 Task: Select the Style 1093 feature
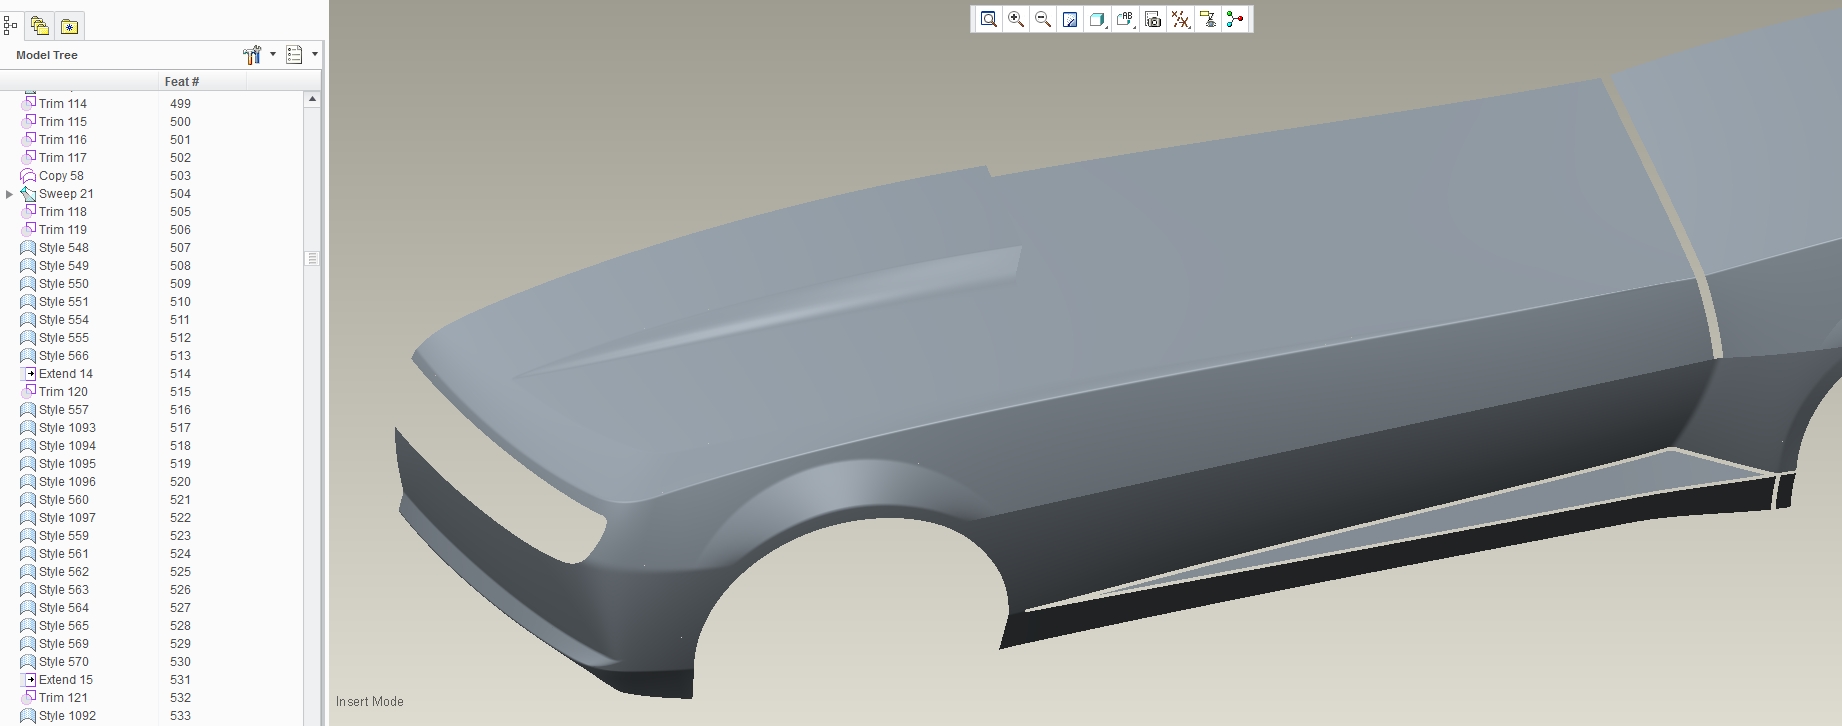tap(58, 428)
